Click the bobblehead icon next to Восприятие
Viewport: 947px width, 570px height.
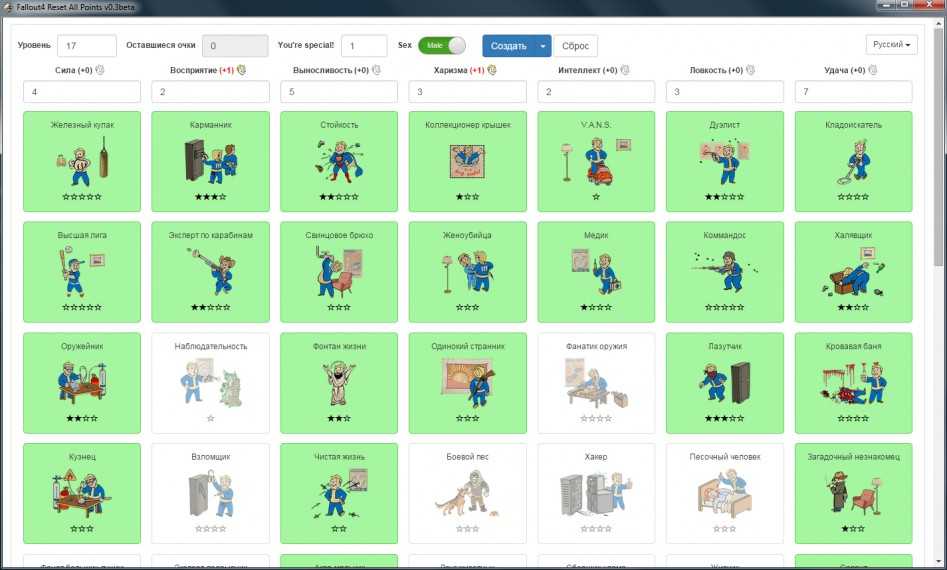pyautogui.click(x=241, y=71)
